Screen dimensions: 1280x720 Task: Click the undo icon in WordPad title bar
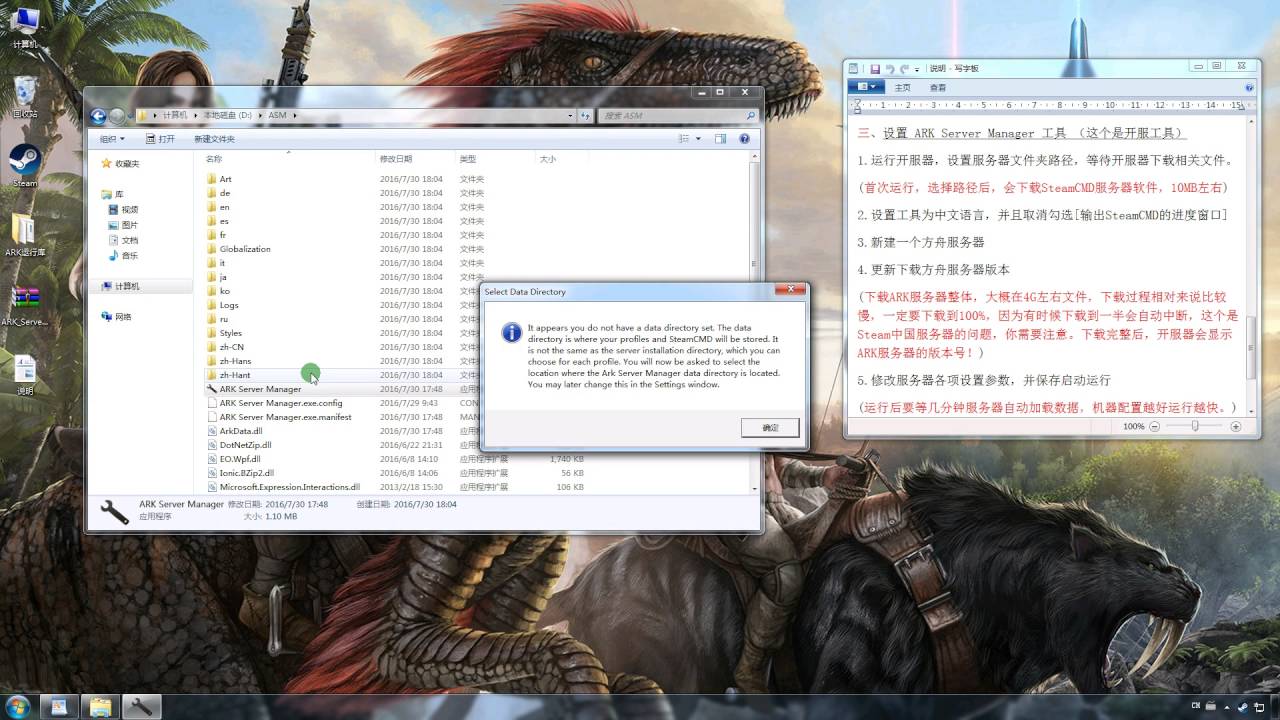click(x=890, y=68)
